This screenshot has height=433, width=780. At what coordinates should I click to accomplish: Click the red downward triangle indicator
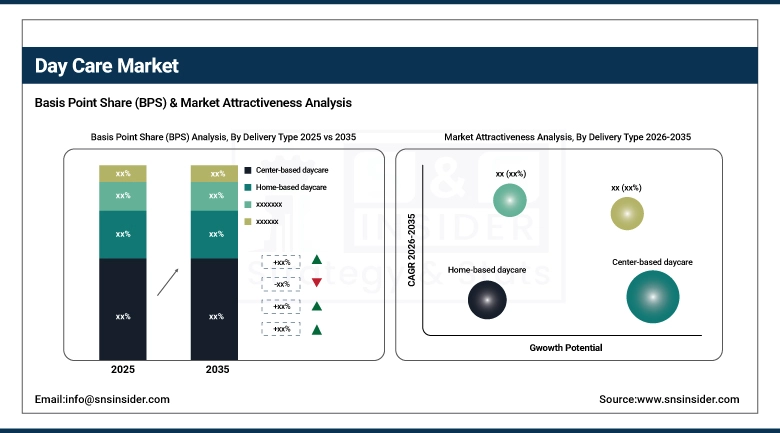click(317, 284)
